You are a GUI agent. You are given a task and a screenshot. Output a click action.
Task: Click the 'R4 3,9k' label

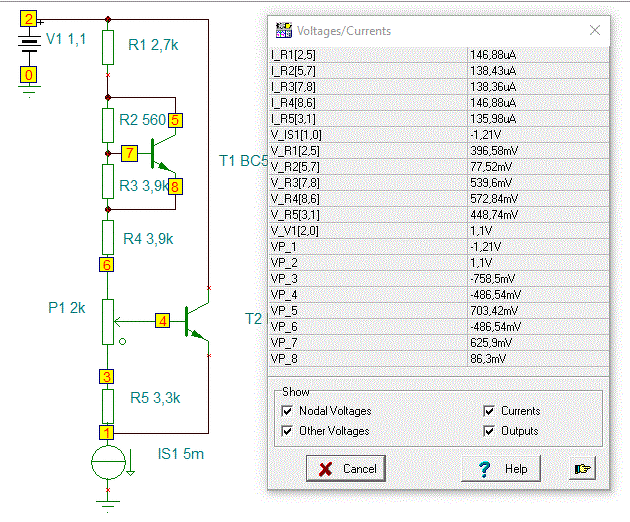(148, 239)
